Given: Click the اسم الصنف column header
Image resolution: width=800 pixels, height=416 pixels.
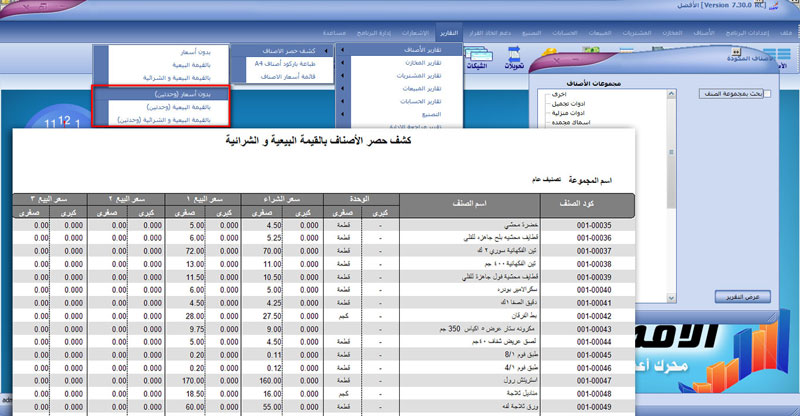Looking at the screenshot, I should tap(469, 203).
